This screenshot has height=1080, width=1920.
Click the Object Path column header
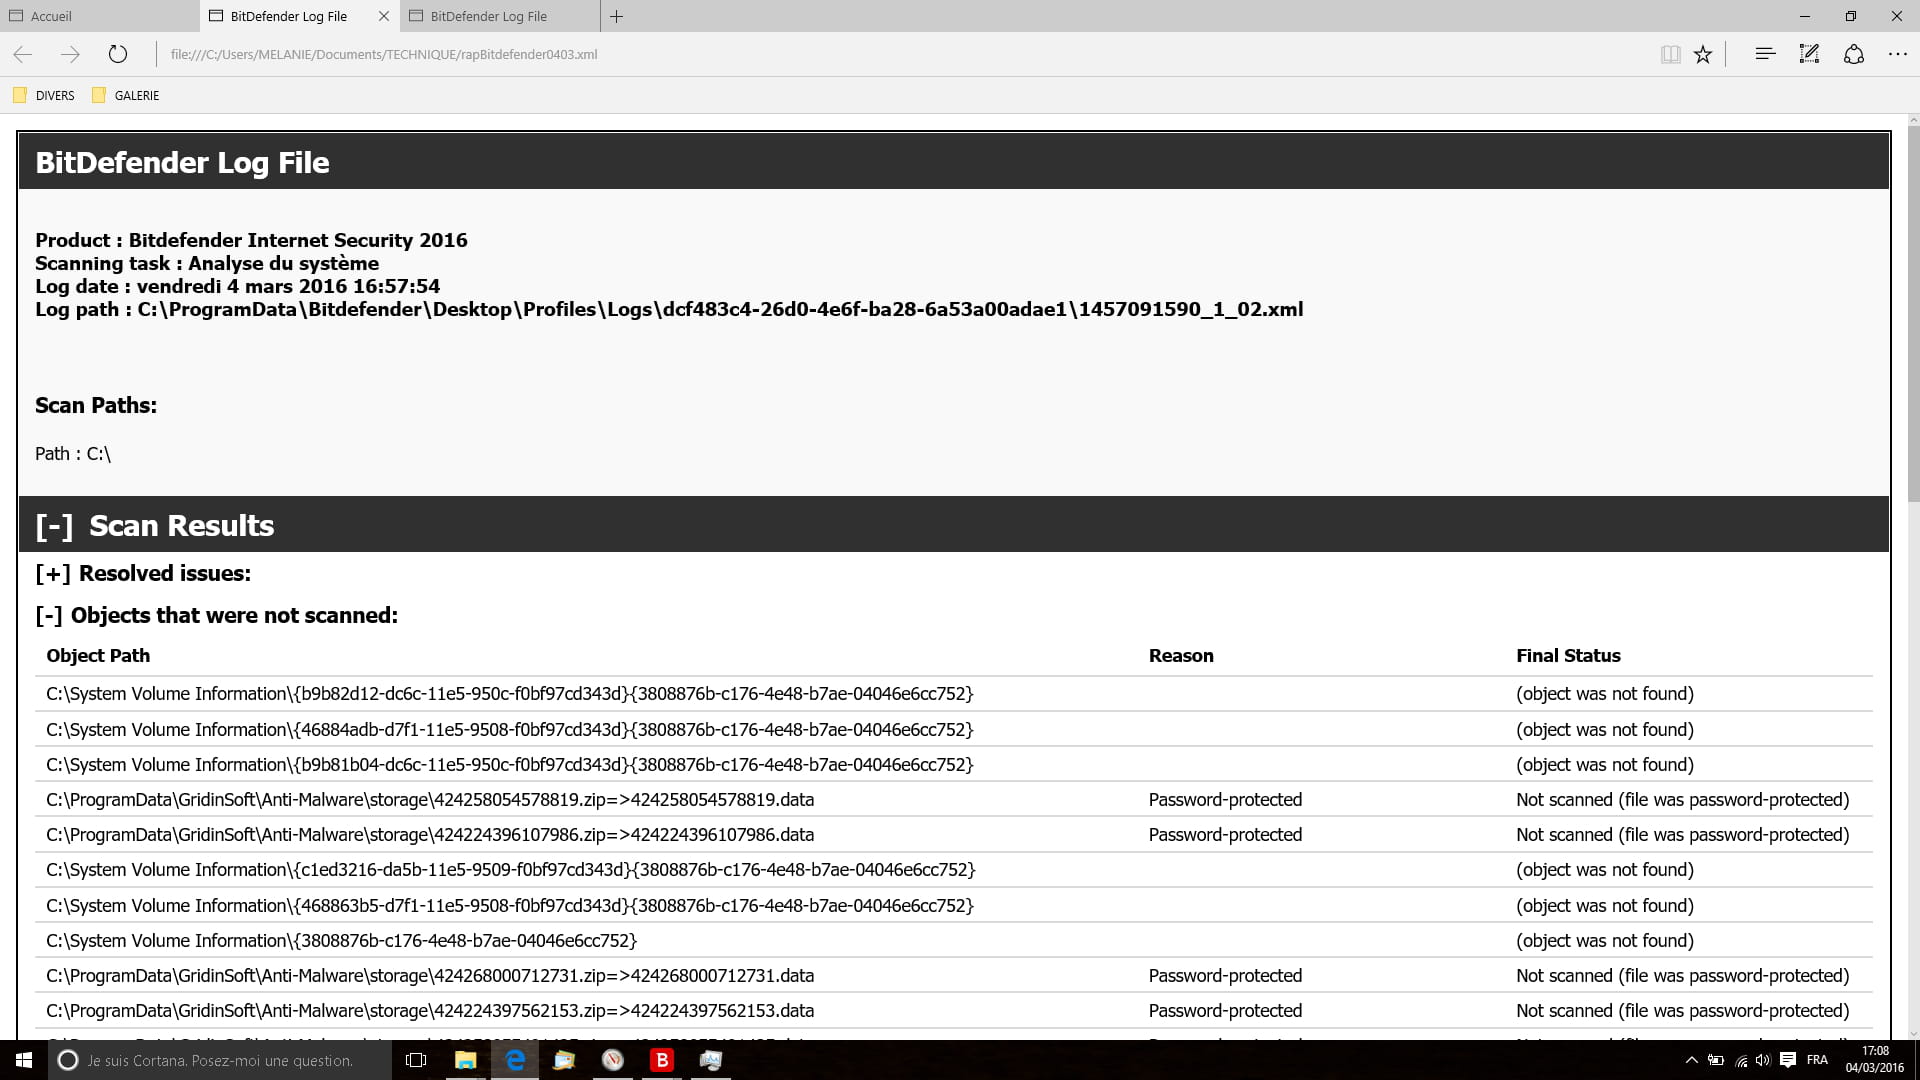click(98, 656)
